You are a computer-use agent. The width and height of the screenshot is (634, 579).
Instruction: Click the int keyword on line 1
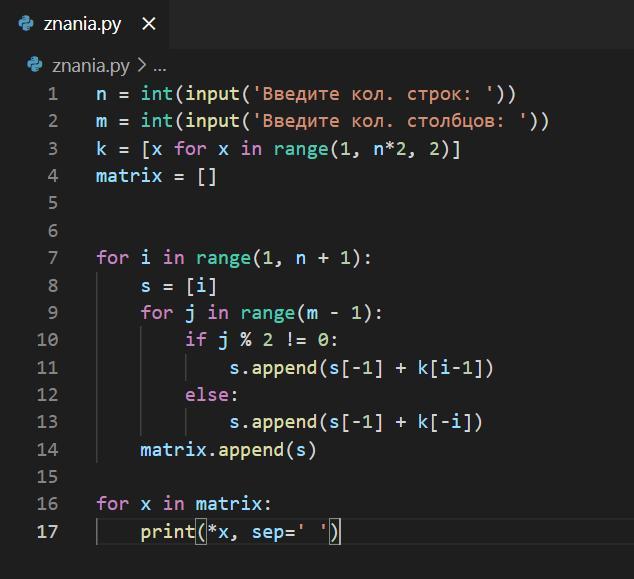156,94
